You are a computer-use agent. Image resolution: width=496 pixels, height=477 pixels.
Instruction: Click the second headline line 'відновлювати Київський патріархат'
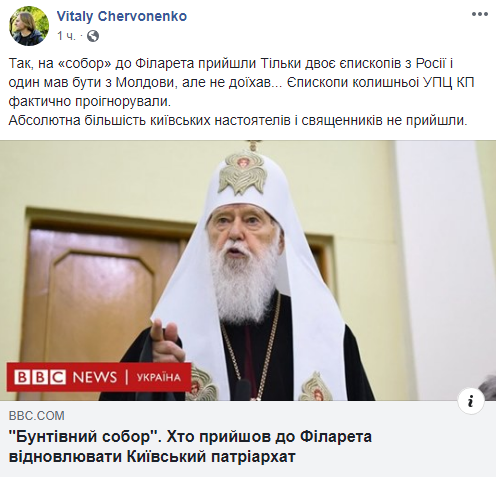(152, 456)
